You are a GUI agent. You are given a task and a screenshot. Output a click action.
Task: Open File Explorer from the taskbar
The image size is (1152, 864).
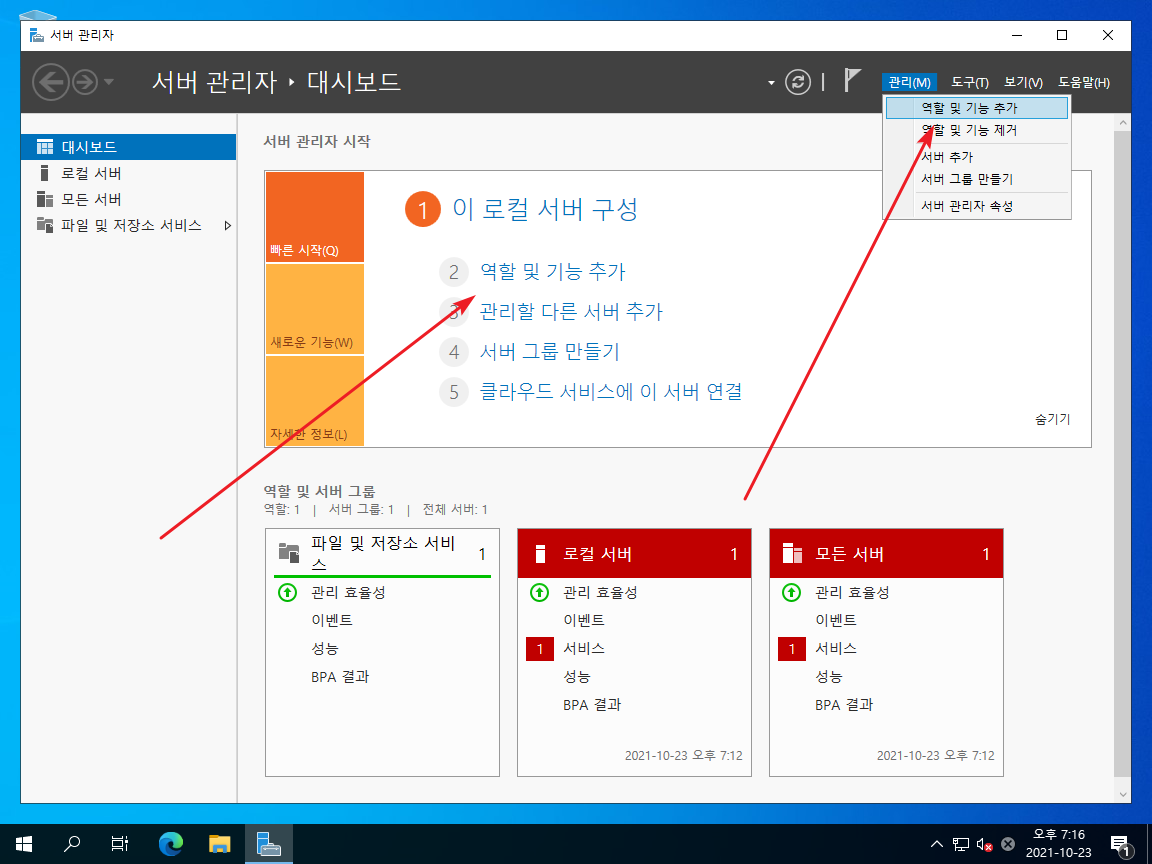click(x=219, y=843)
